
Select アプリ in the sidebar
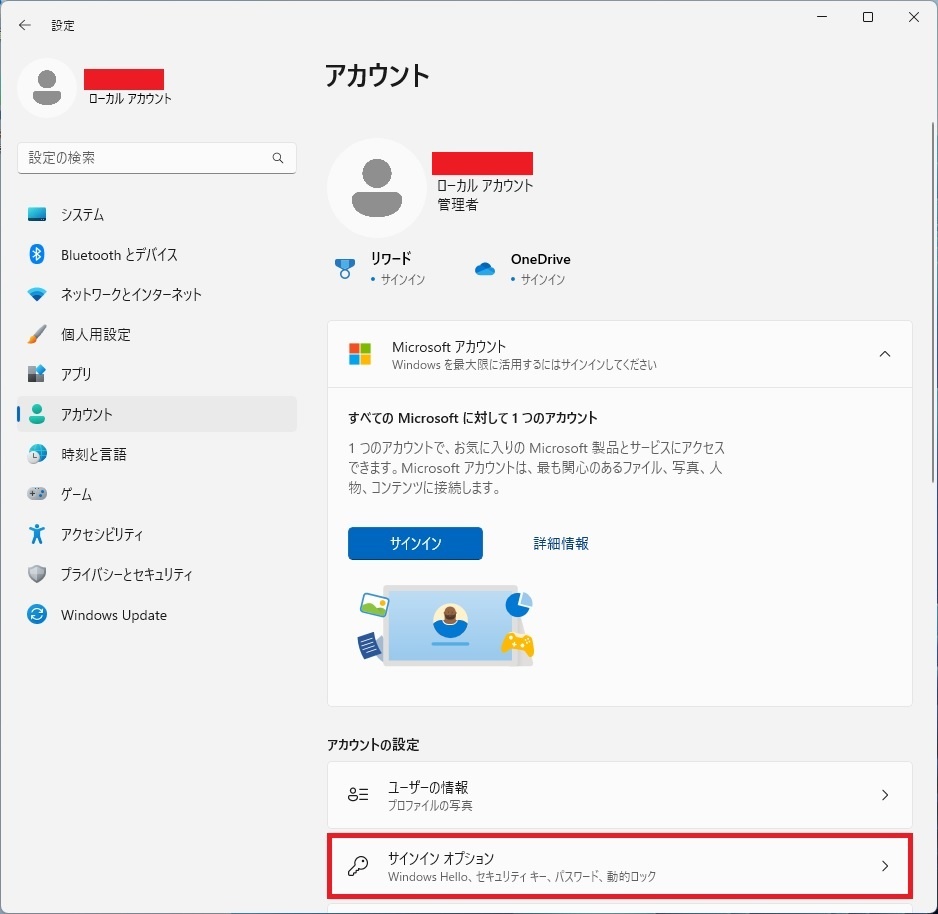coord(157,374)
